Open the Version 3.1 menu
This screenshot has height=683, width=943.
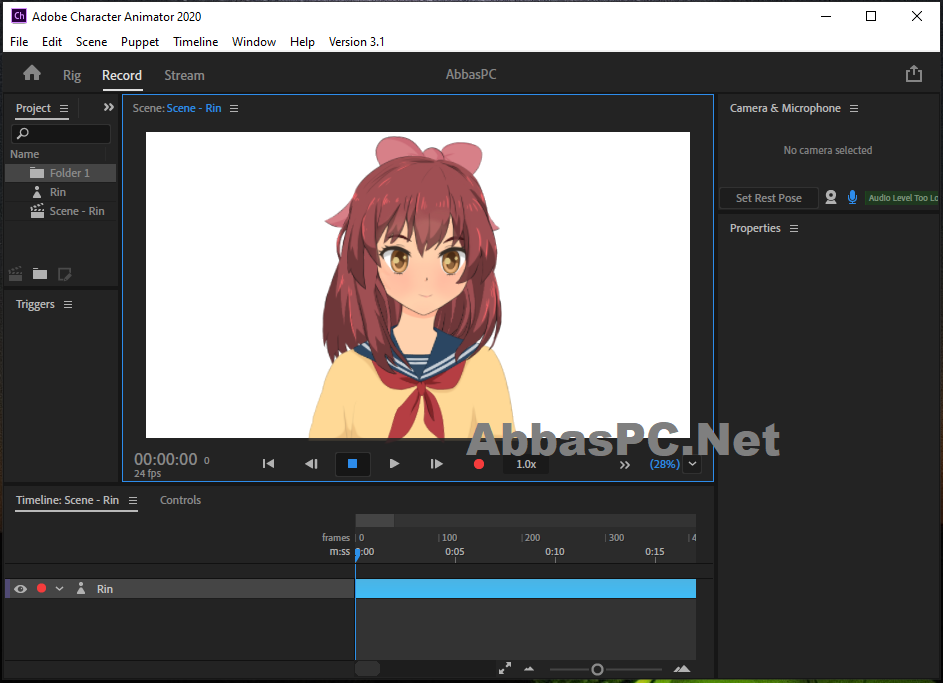(356, 41)
